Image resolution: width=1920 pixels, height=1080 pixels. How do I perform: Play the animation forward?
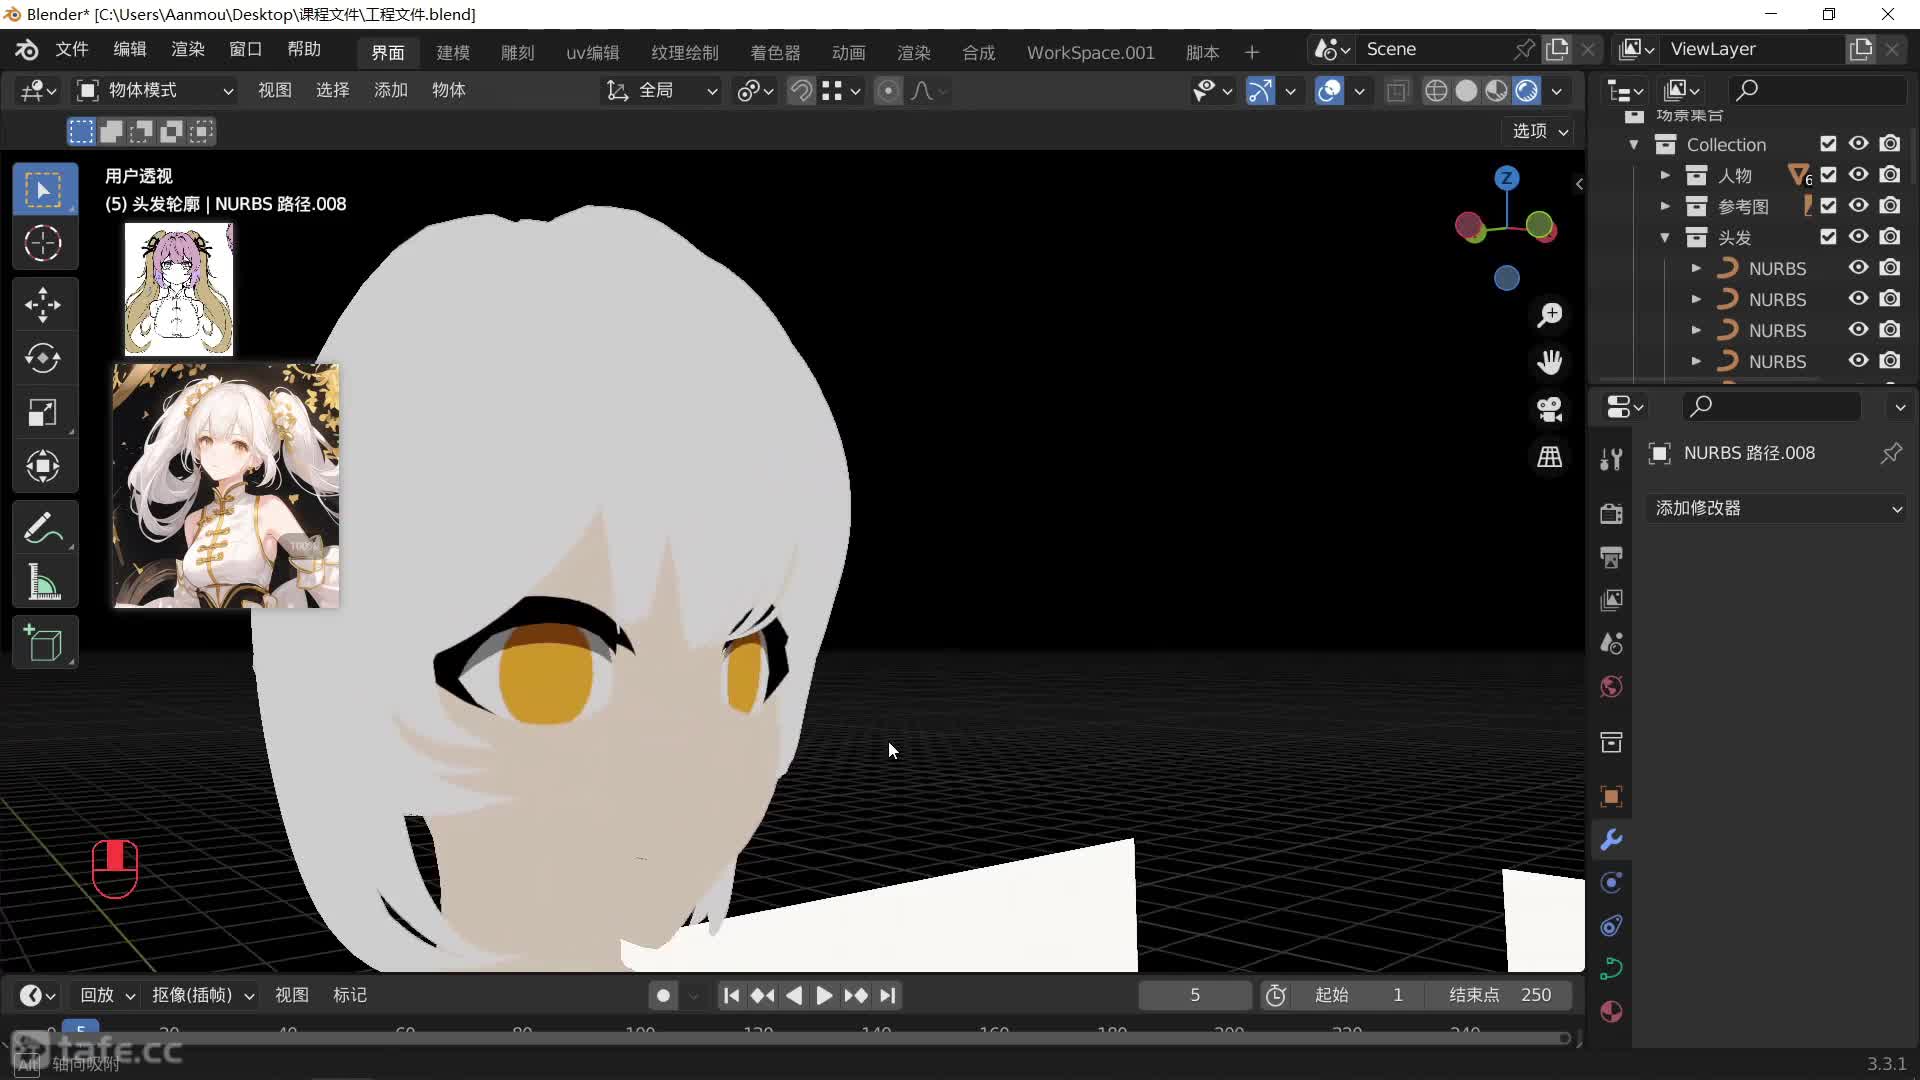coord(824,996)
